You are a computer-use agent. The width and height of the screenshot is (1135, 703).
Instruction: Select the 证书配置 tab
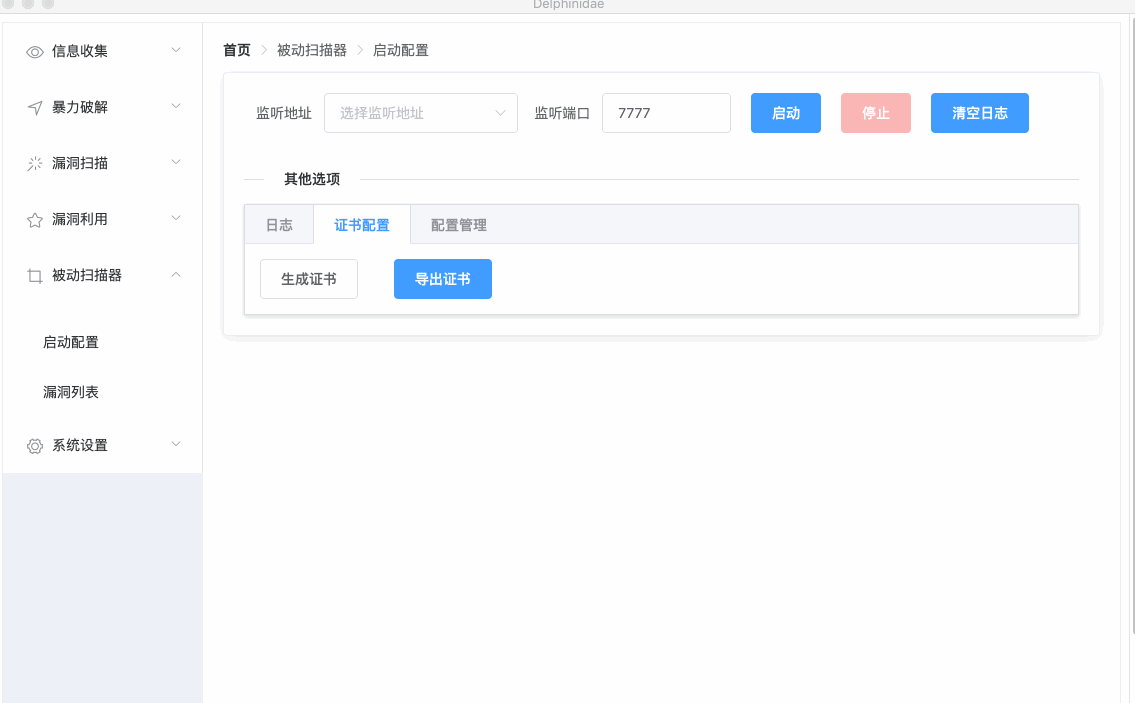pos(362,225)
